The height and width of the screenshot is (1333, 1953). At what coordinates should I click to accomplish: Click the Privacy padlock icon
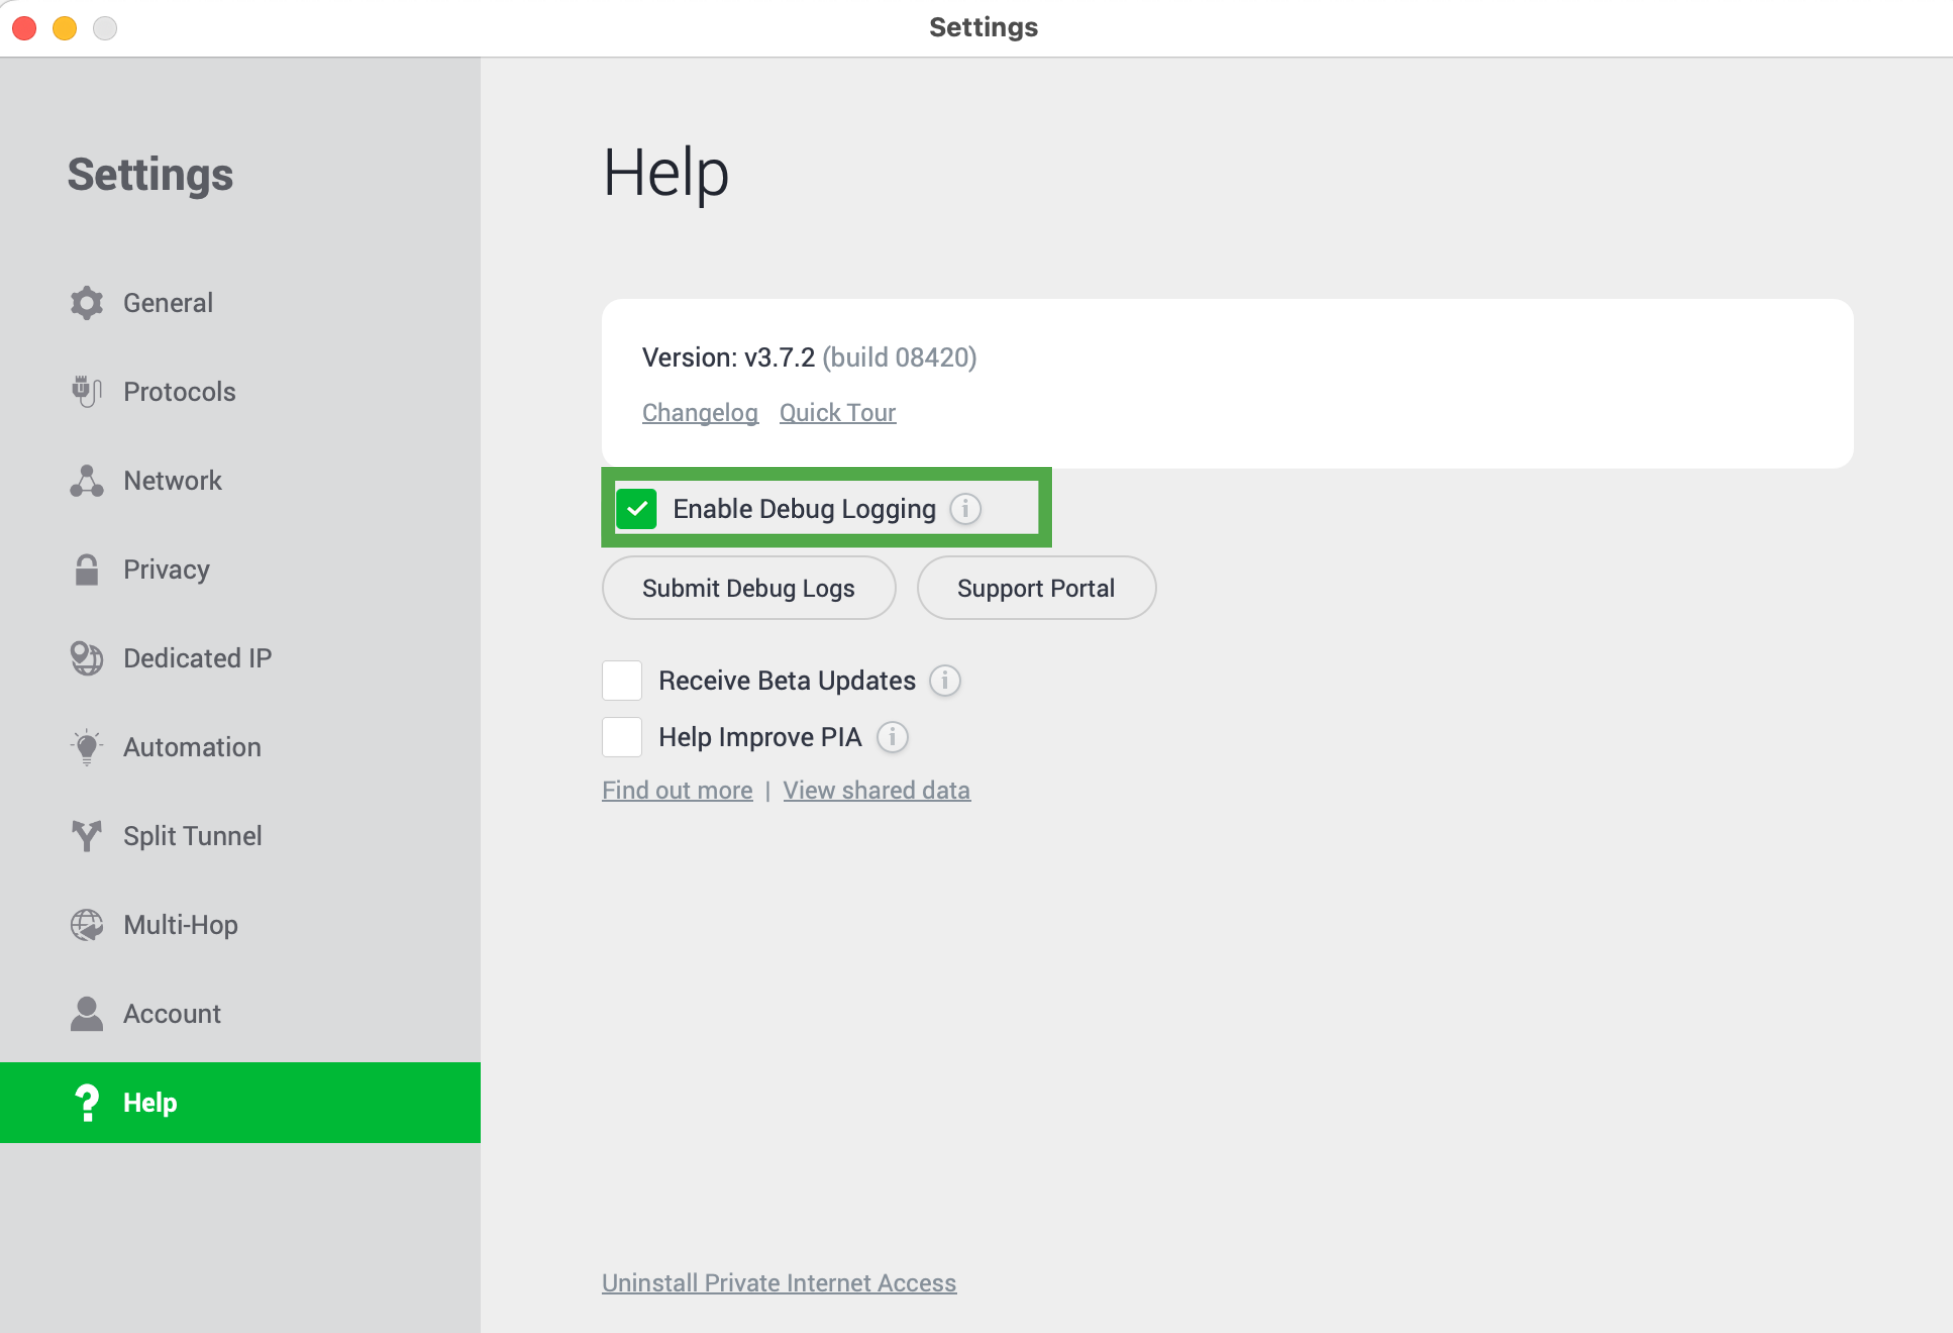point(87,570)
